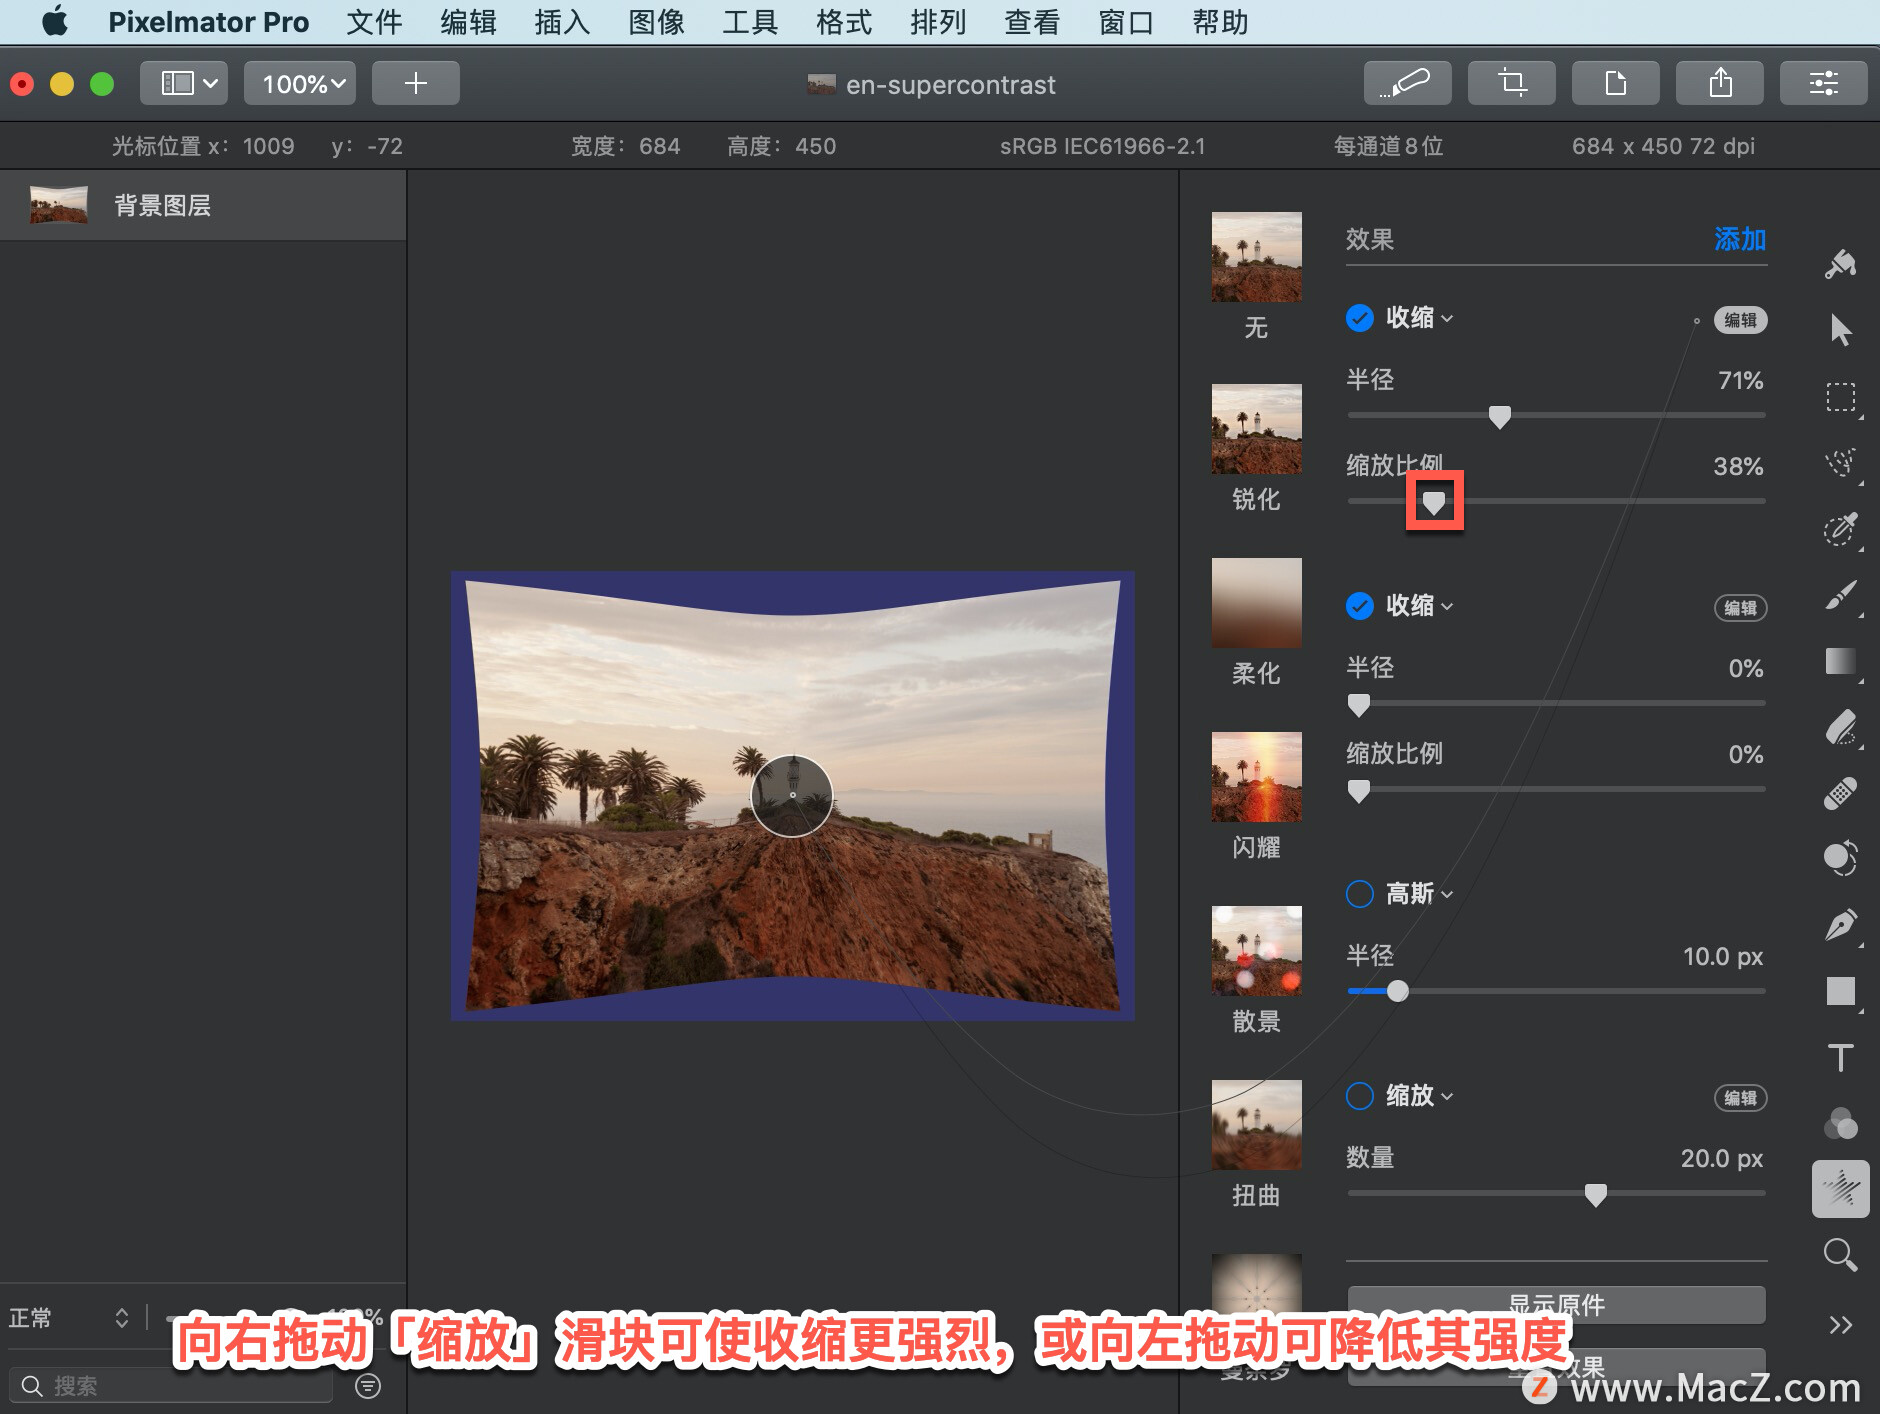Click the plus button to add a layer

(416, 83)
